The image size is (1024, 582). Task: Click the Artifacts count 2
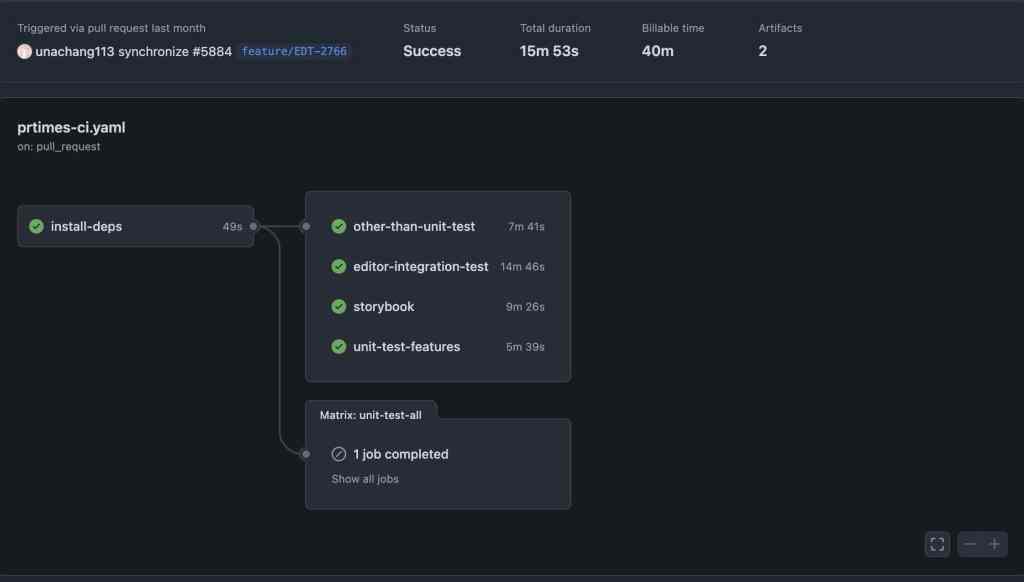(x=763, y=51)
